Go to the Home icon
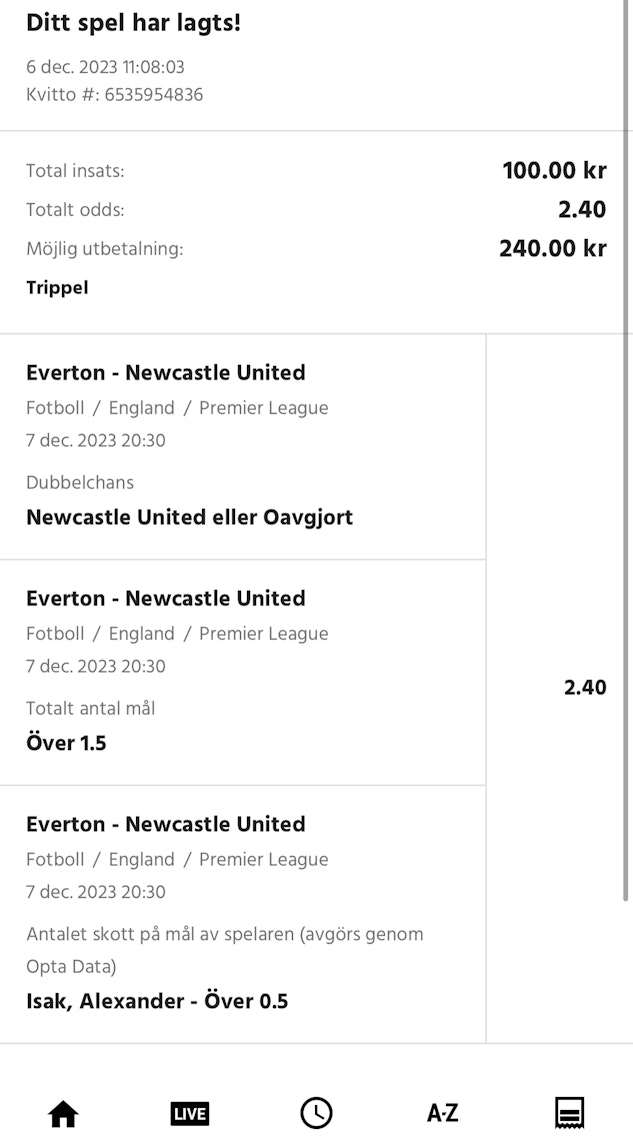This screenshot has height=1146, width=633. [63, 1113]
